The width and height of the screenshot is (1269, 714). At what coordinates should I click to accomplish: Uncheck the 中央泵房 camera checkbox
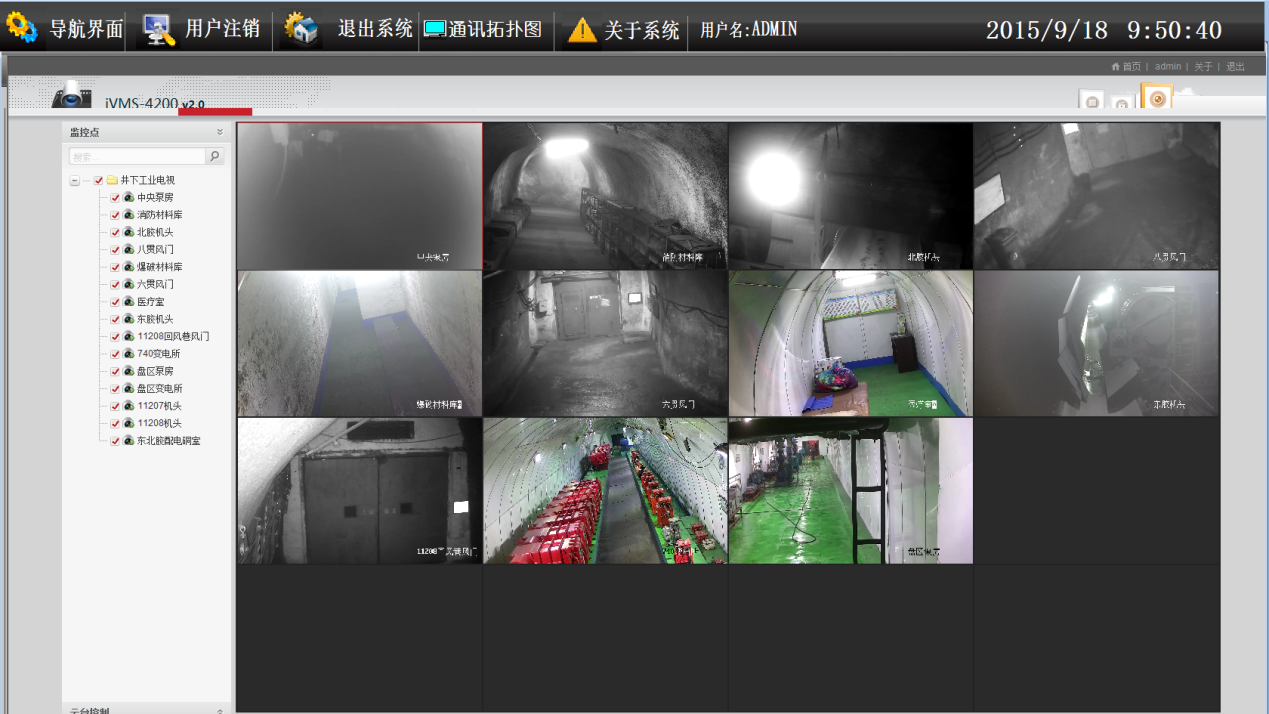[115, 198]
